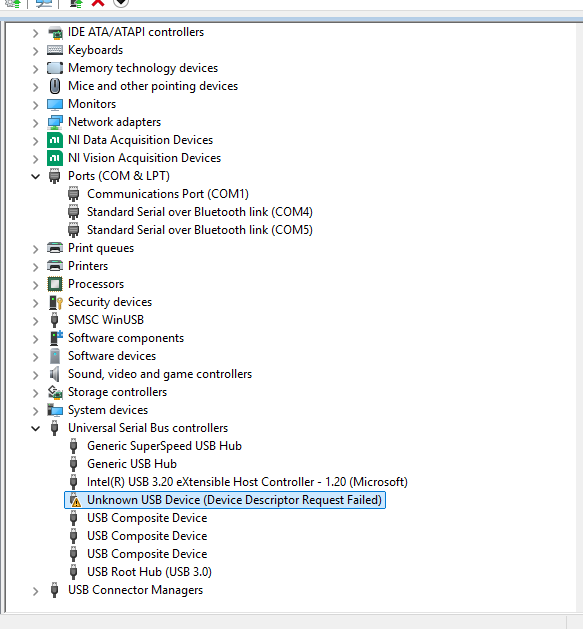Click the Memory technology devices icon
Viewport: 583px width, 629px height.
(x=55, y=68)
